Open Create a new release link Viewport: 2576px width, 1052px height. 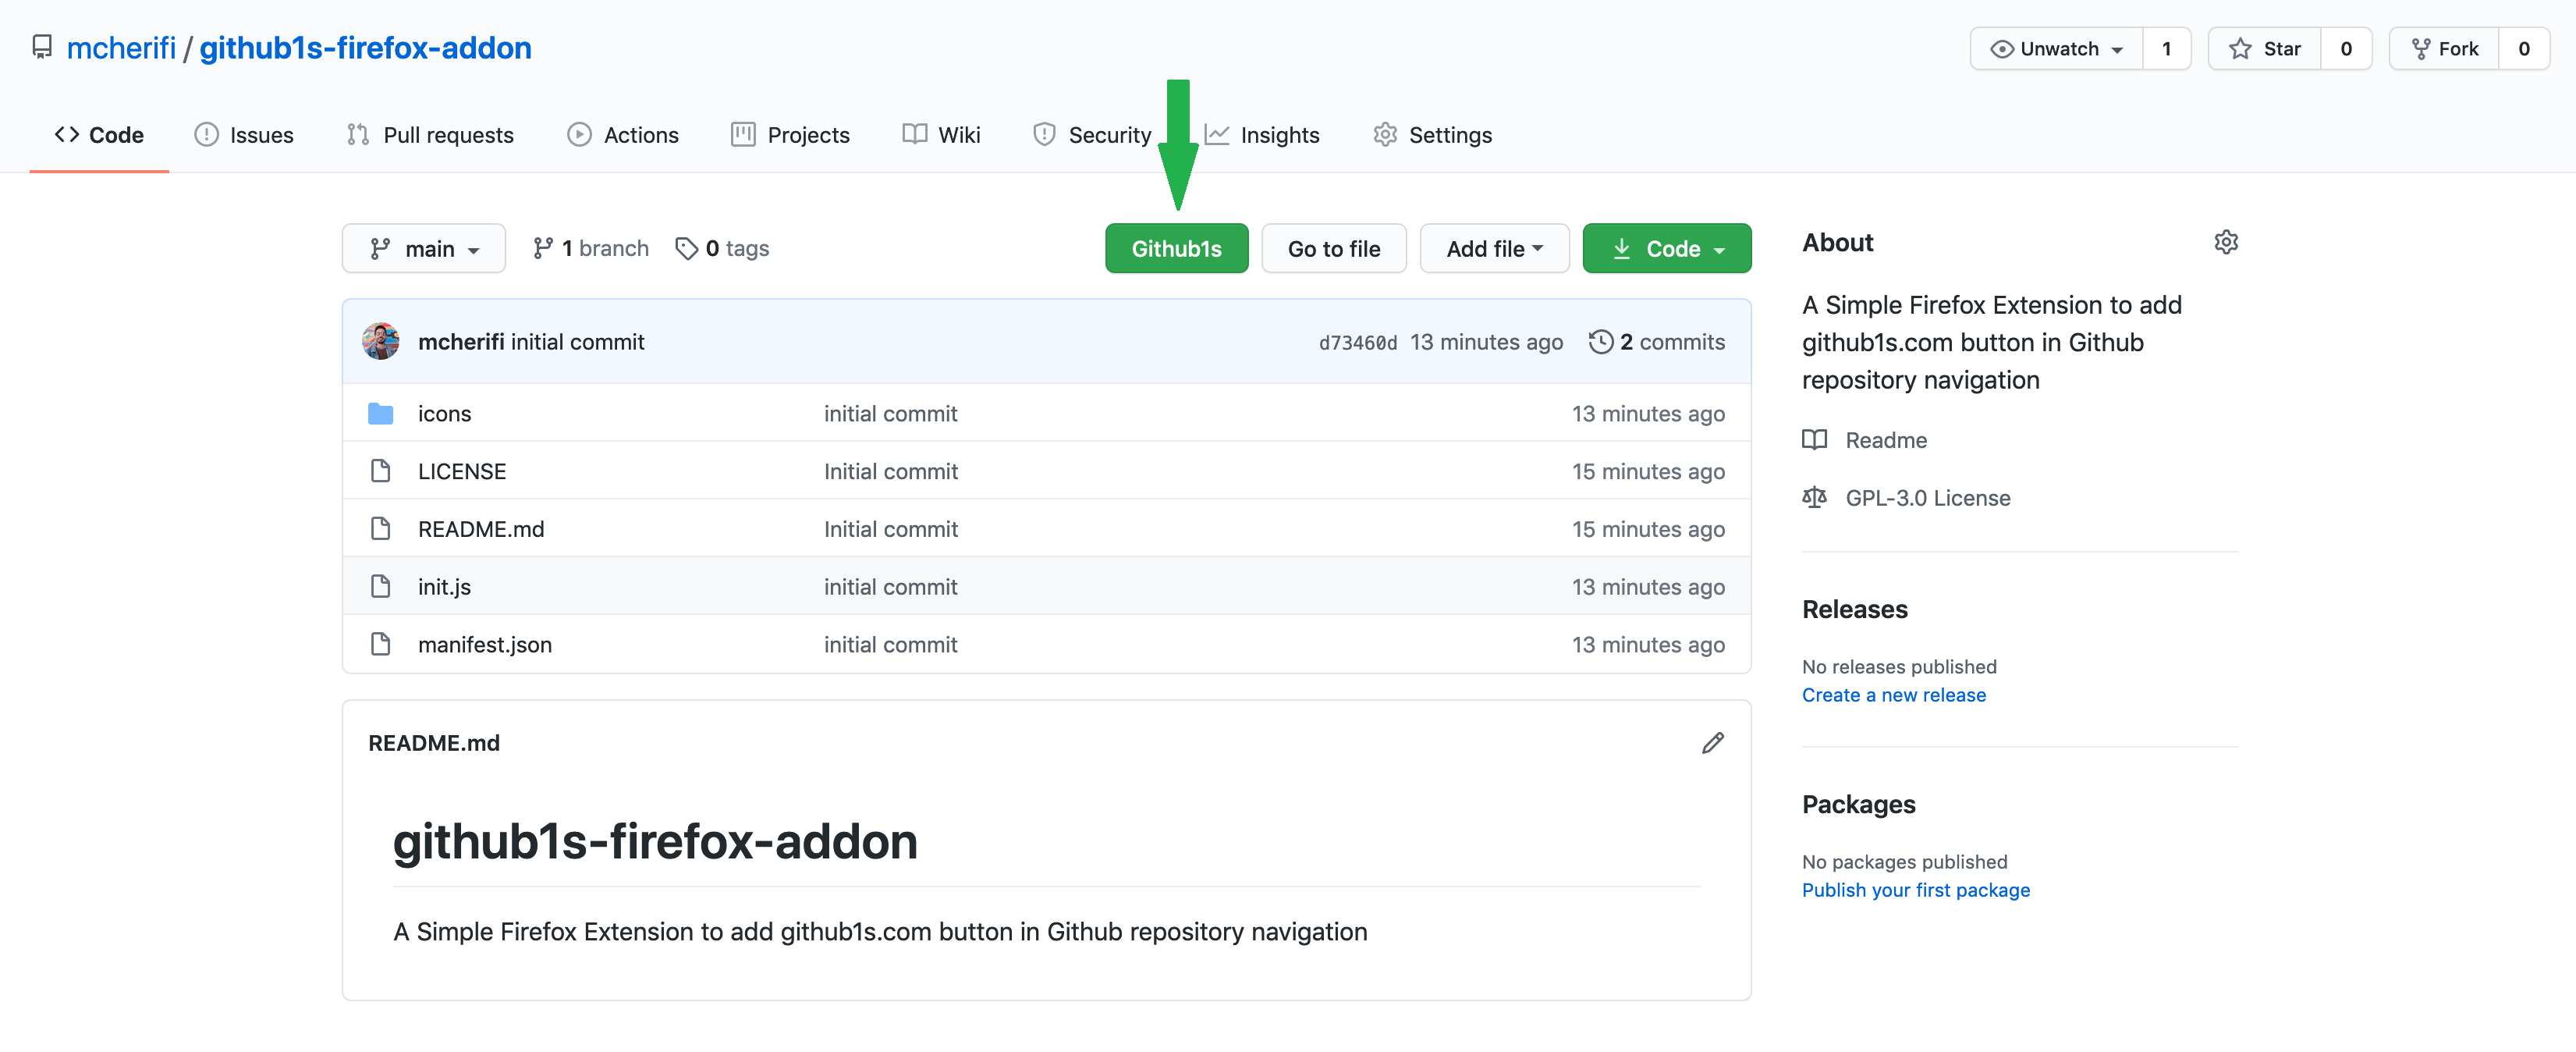pyautogui.click(x=1893, y=694)
